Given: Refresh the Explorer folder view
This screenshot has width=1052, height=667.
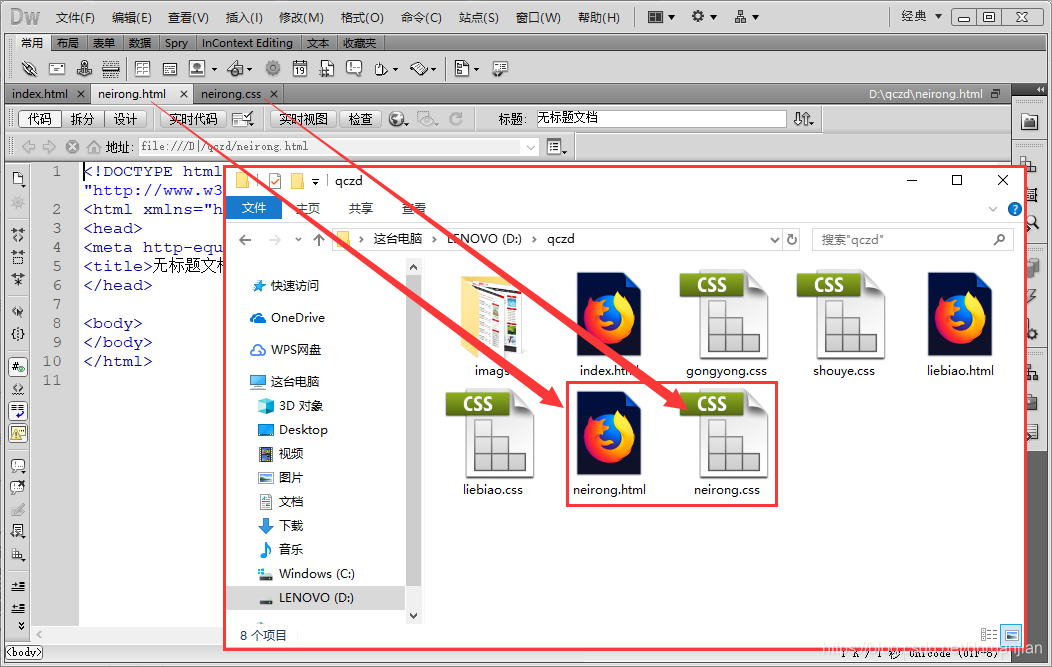Looking at the screenshot, I should [x=792, y=240].
